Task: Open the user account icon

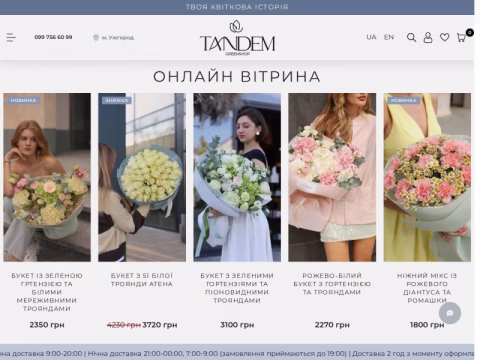Action: pos(428,37)
